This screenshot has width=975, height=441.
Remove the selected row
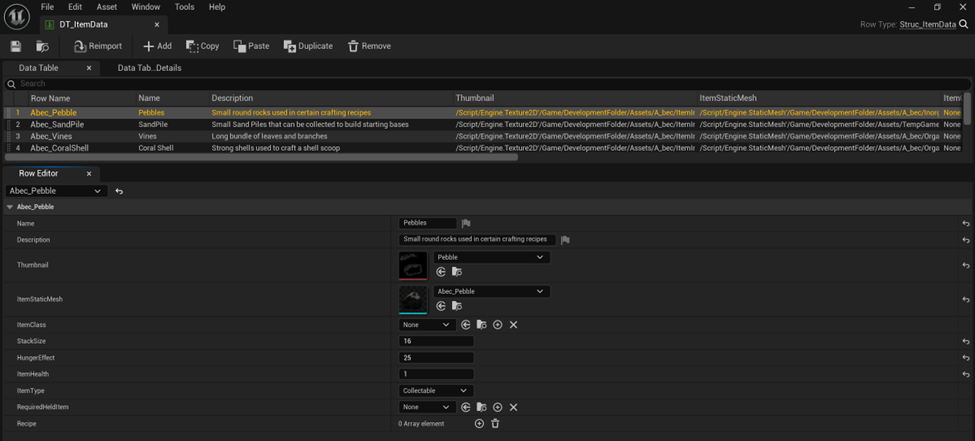(x=368, y=46)
